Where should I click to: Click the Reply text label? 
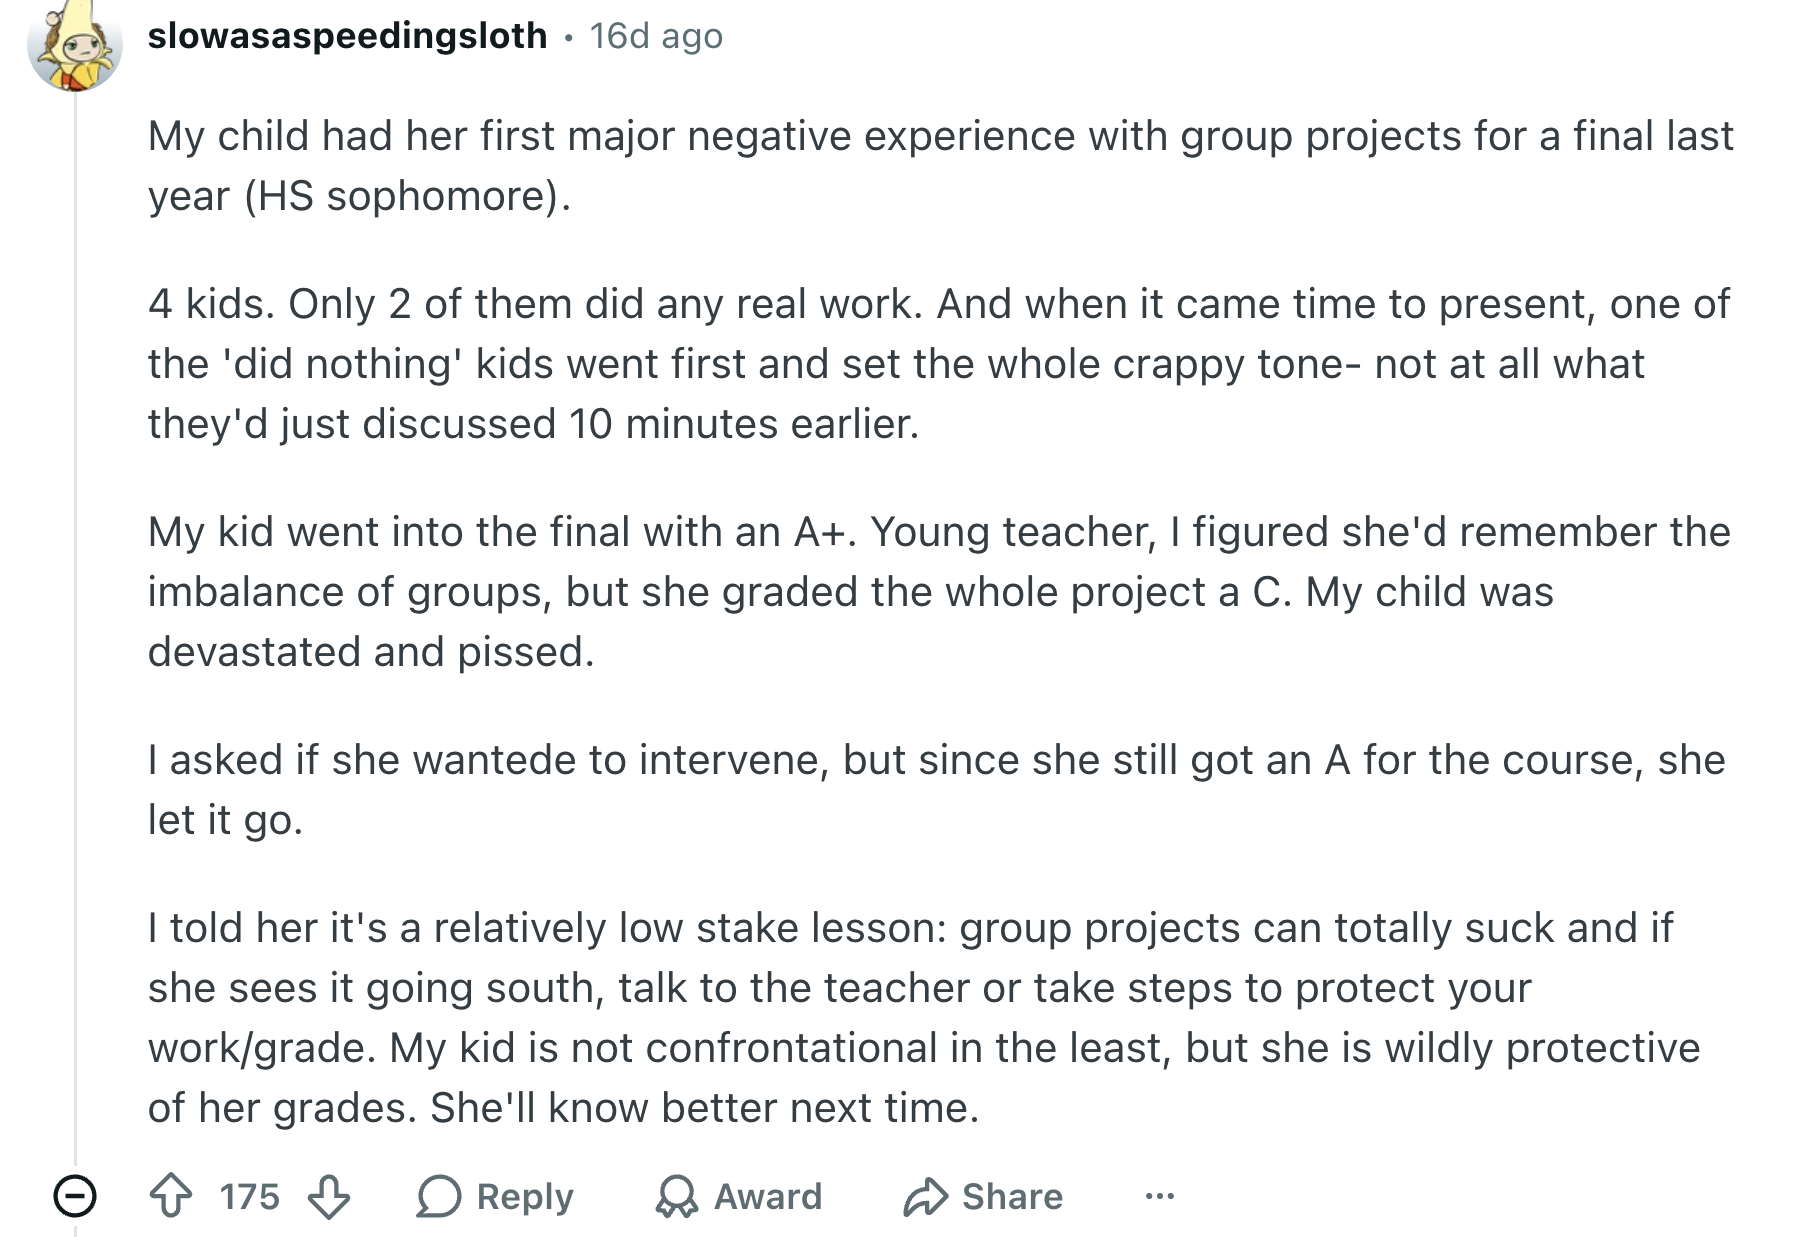click(525, 1197)
